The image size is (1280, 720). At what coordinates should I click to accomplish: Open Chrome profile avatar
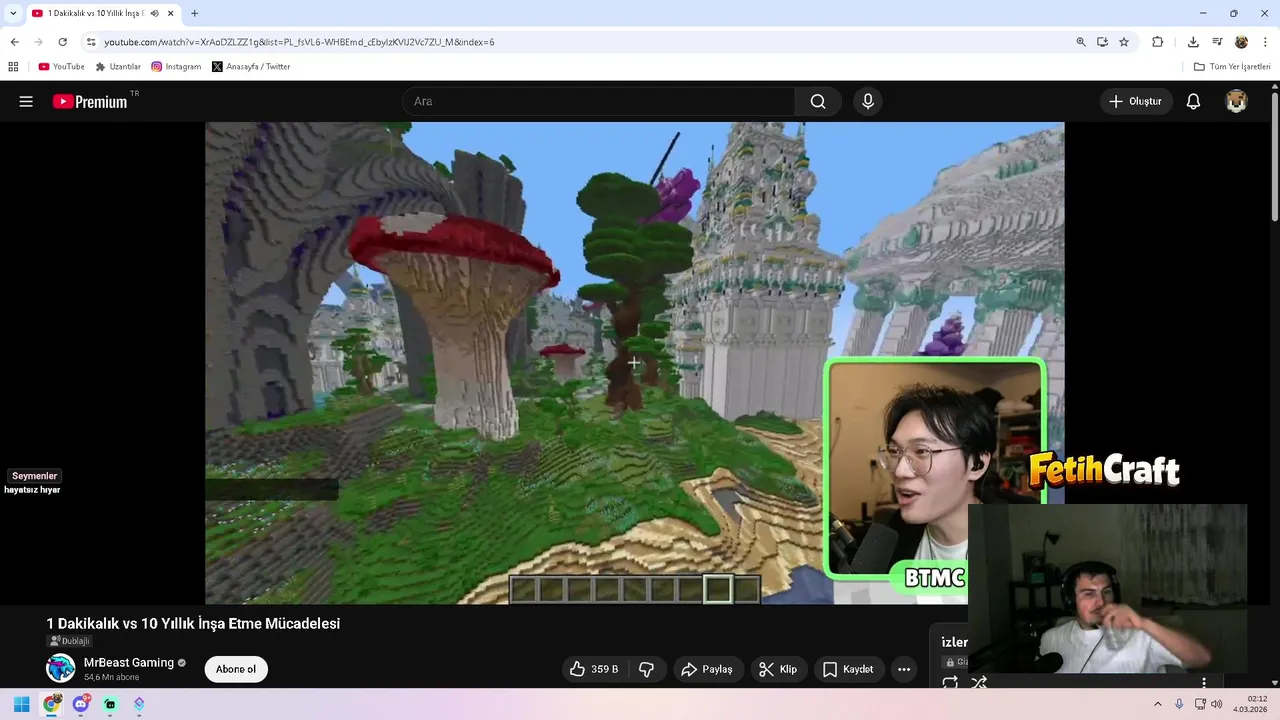click(x=1241, y=42)
